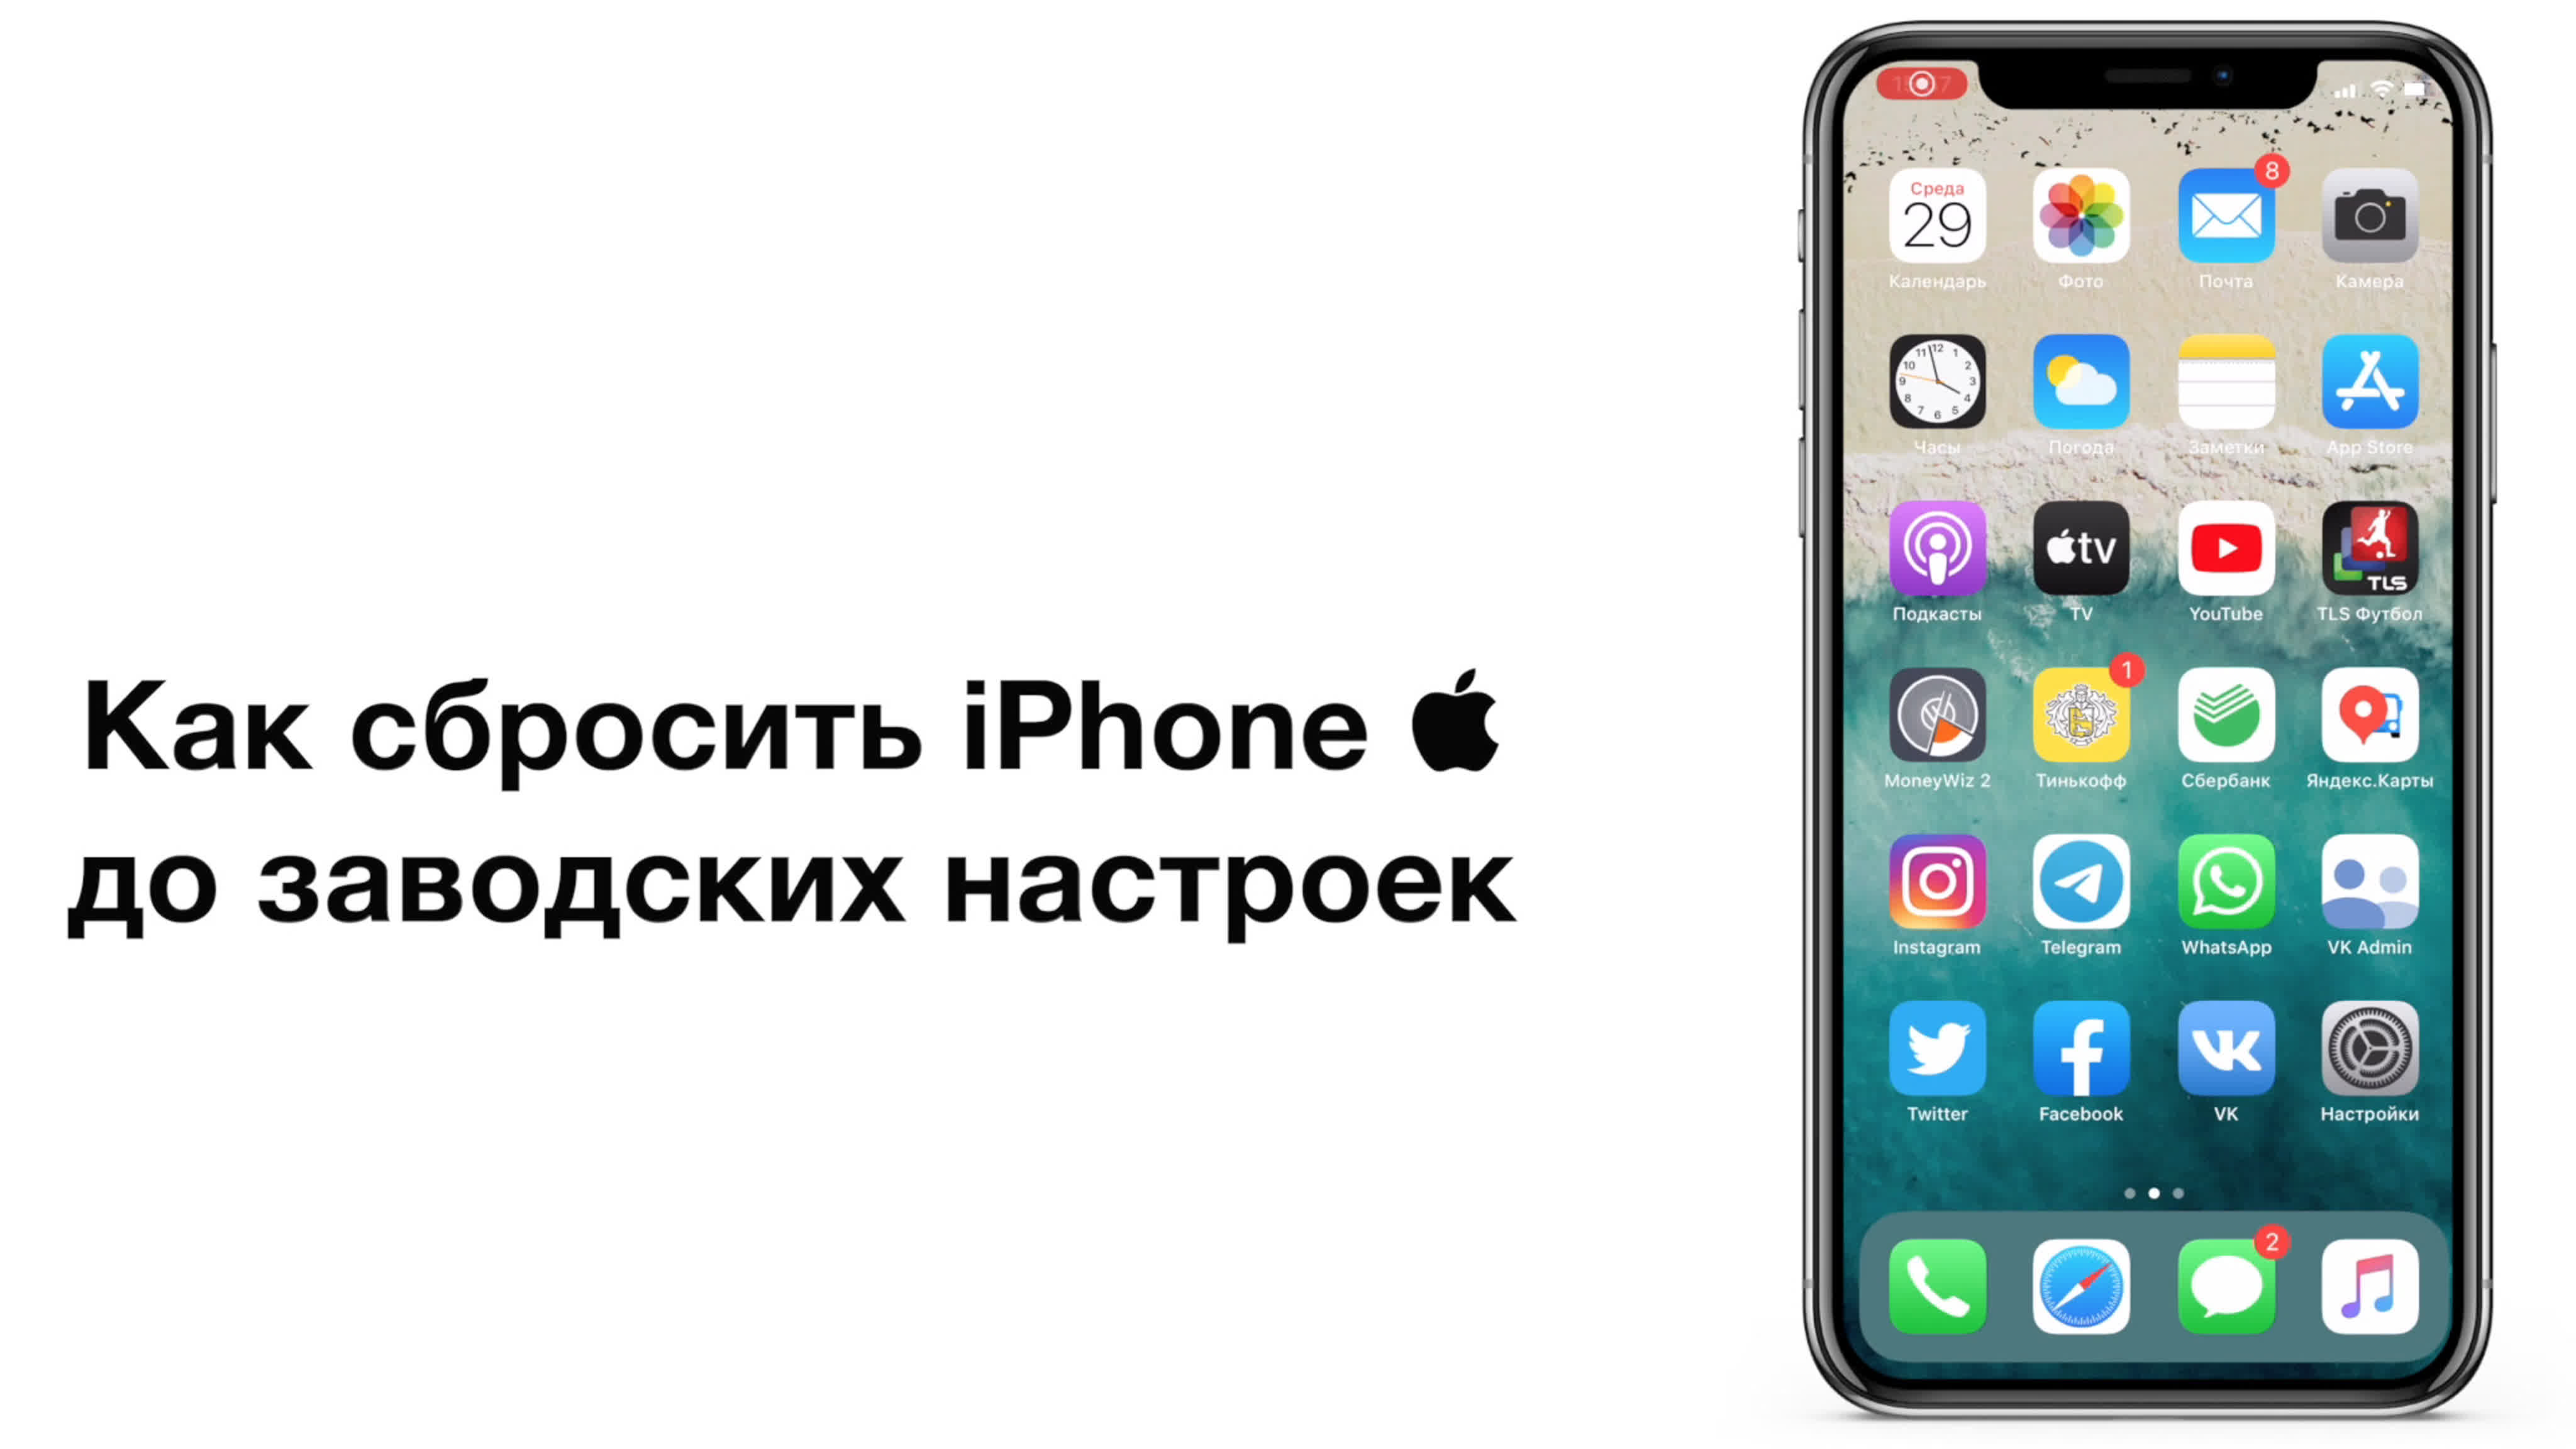Open VK social network

pyautogui.click(x=2226, y=1062)
